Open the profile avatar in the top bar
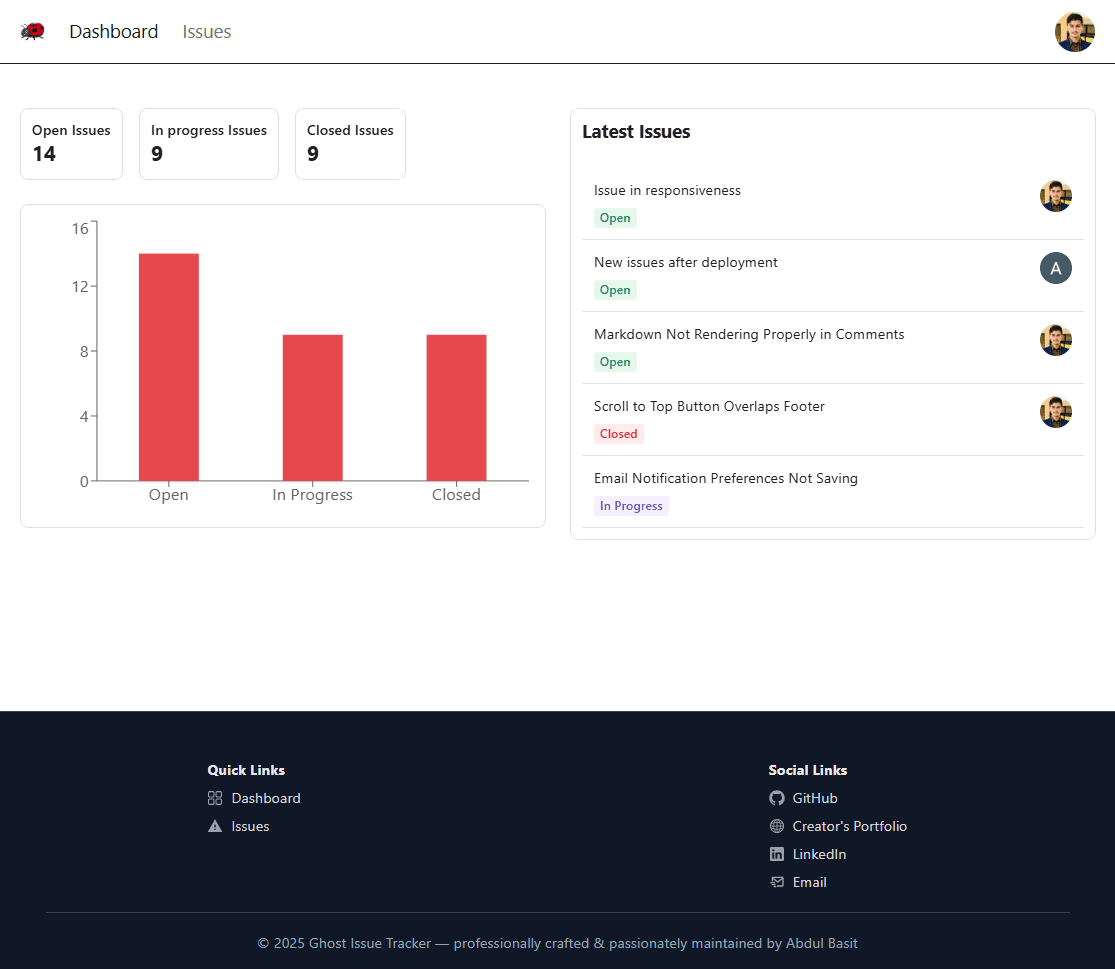The image size is (1115, 969). (1074, 31)
